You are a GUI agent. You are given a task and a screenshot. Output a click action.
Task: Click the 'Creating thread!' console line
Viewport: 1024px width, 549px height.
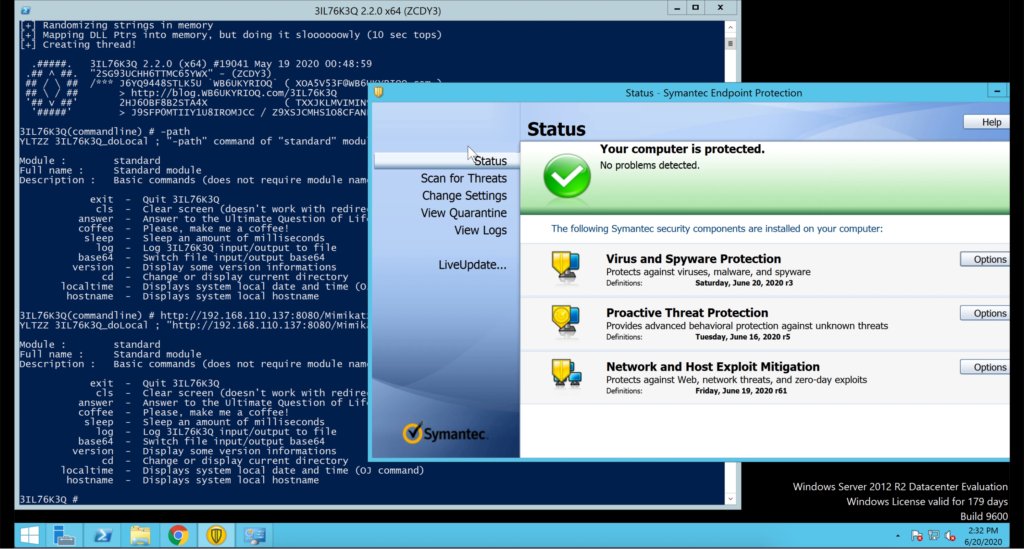78,44
